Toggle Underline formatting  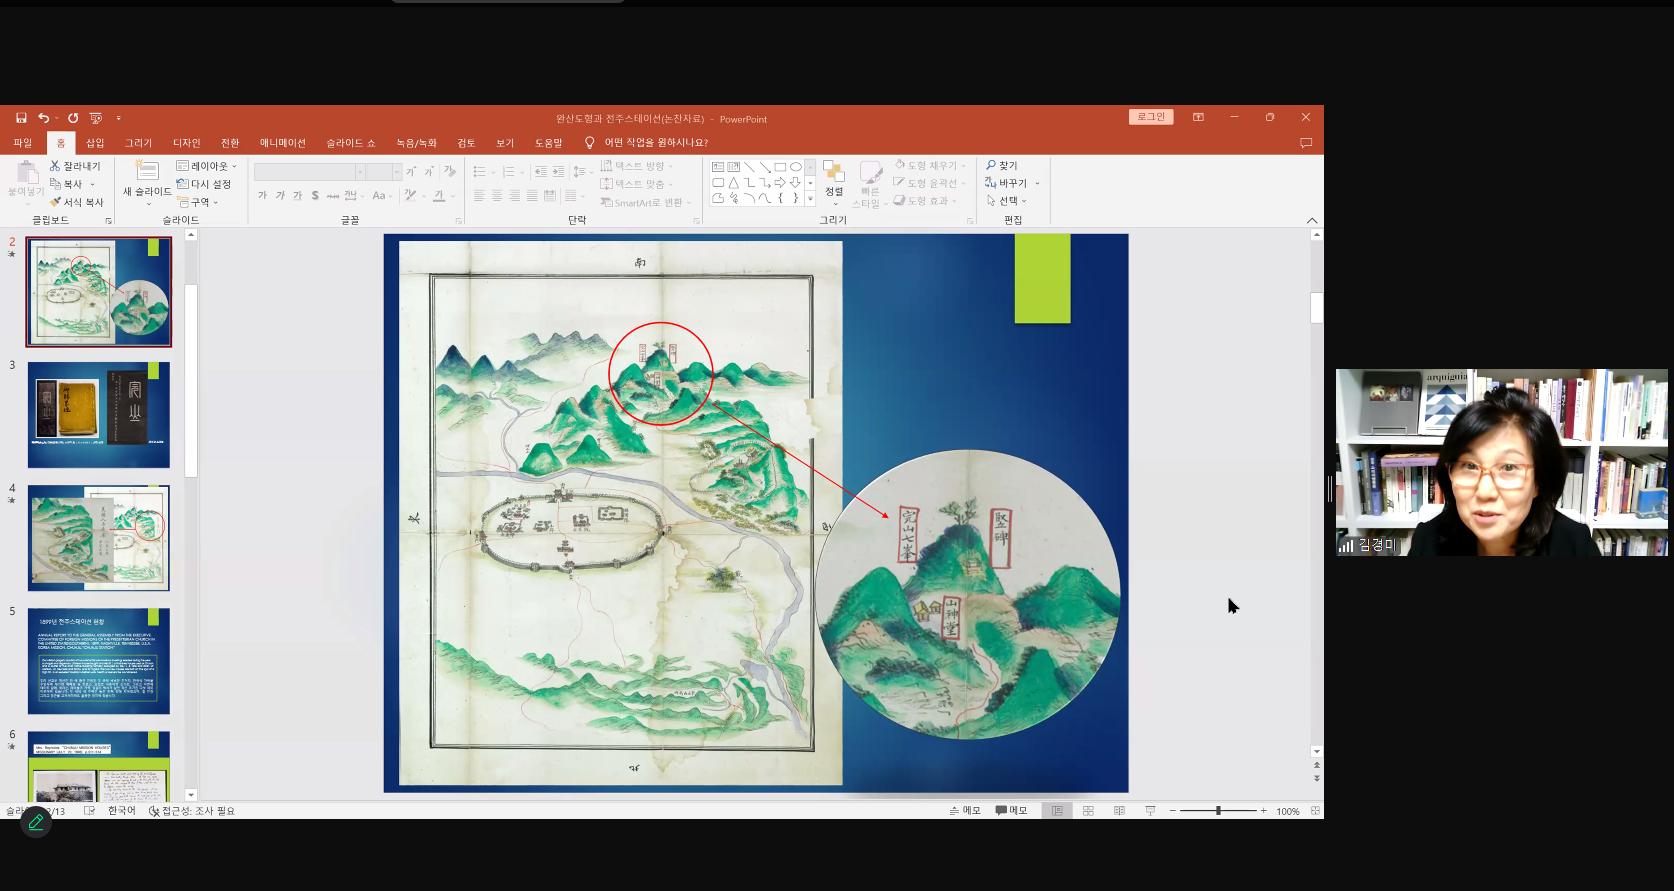pos(297,196)
